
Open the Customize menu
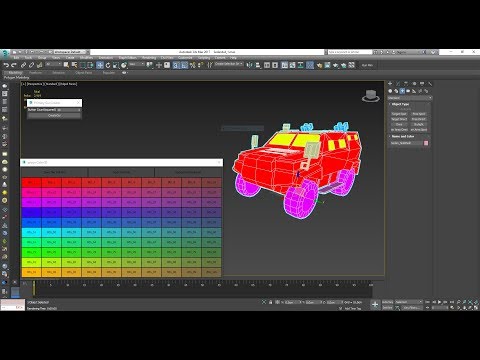tap(185, 58)
